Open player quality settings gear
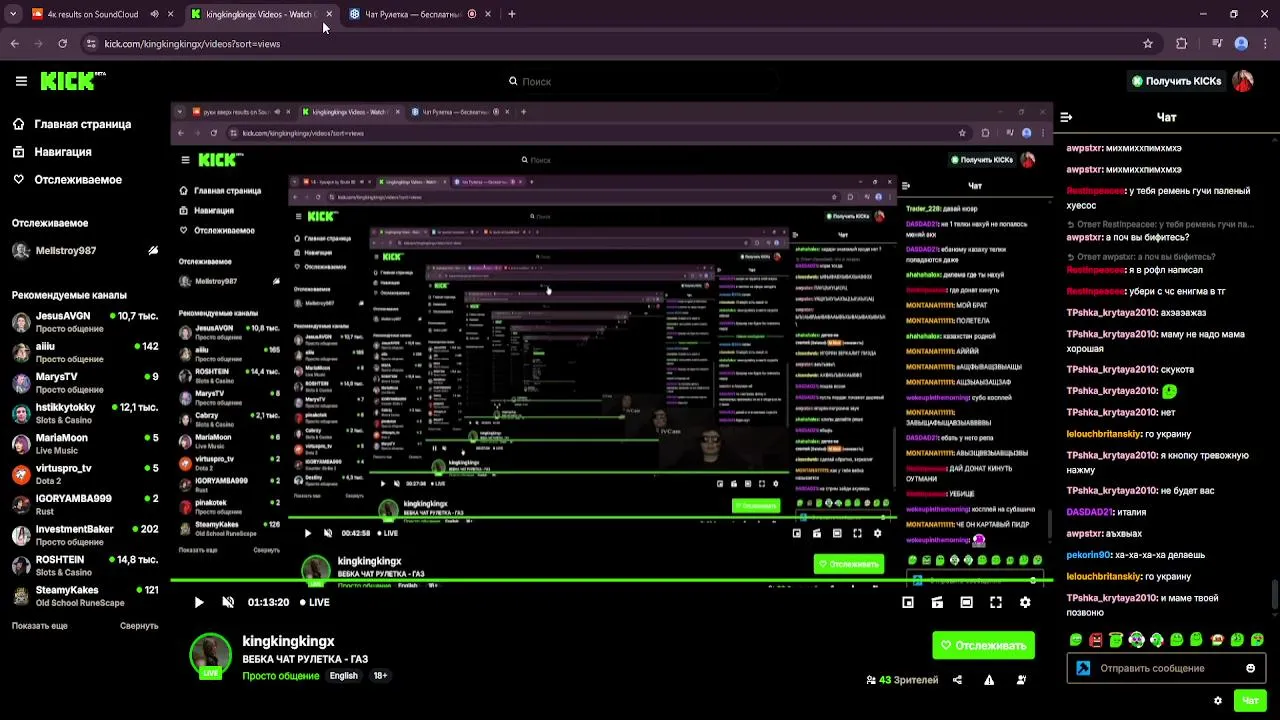This screenshot has height=720, width=1280. (x=1025, y=602)
